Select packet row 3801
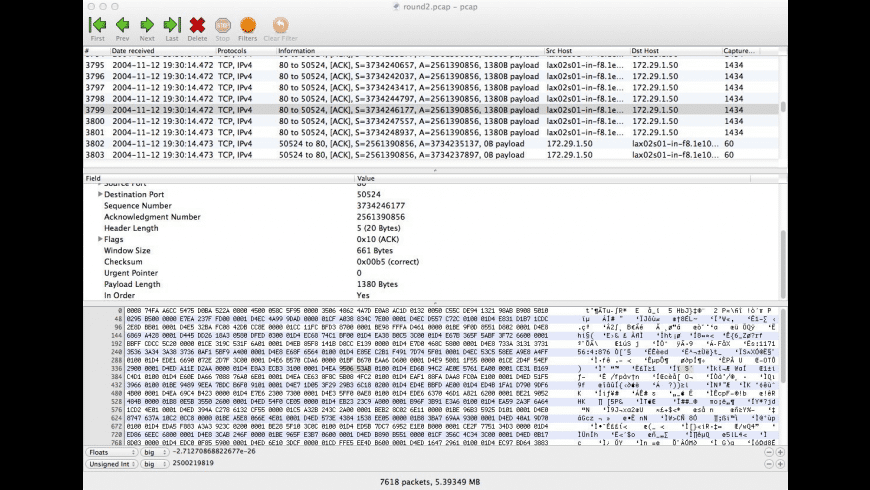The width and height of the screenshot is (870, 490). [x=431, y=132]
